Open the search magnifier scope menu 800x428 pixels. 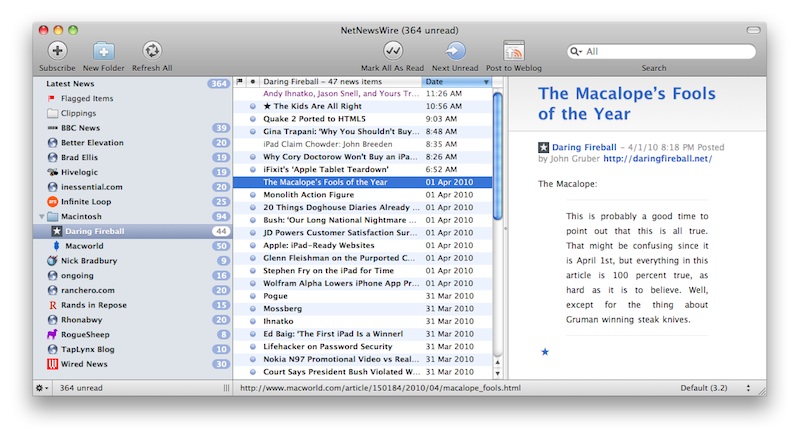tap(576, 52)
